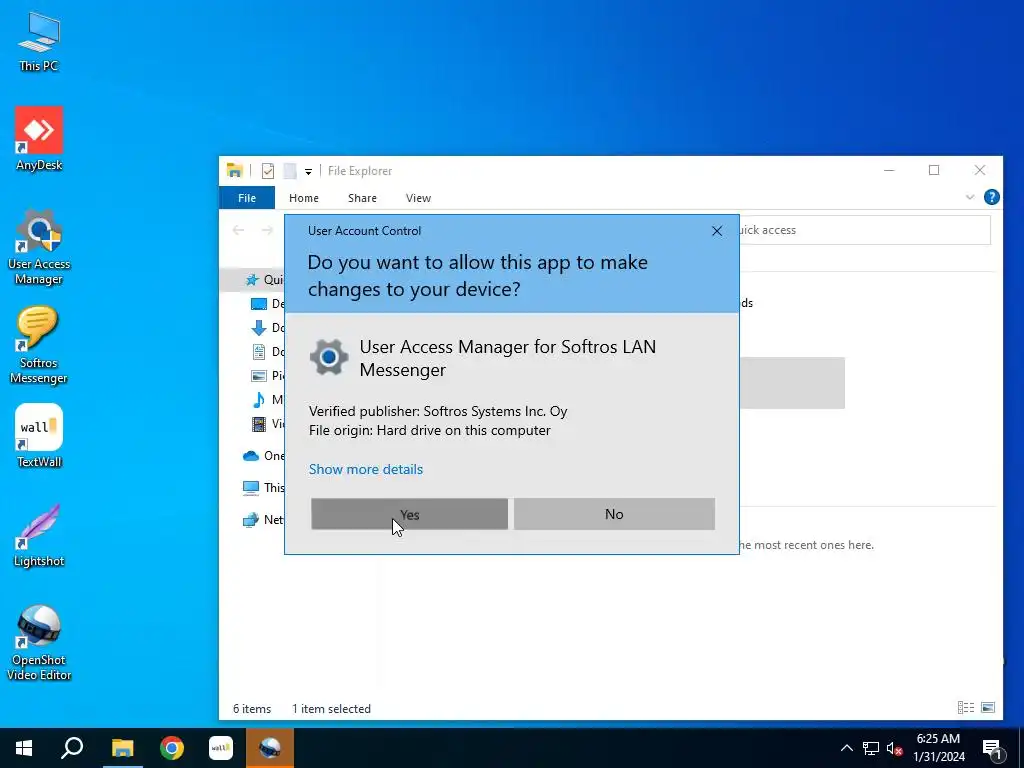
Task: Select This PC desktop icon
Action: tap(39, 42)
